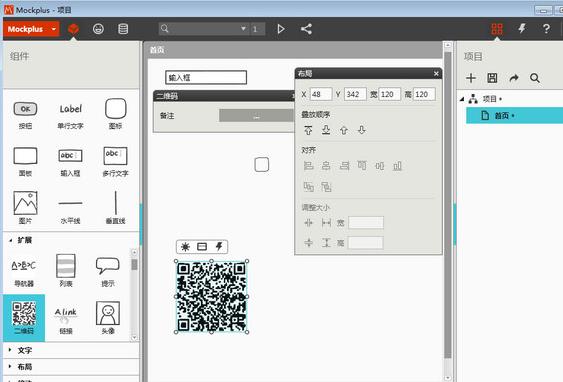Select the QR code (二维码) component
This screenshot has width=563, height=382.
click(x=24, y=317)
